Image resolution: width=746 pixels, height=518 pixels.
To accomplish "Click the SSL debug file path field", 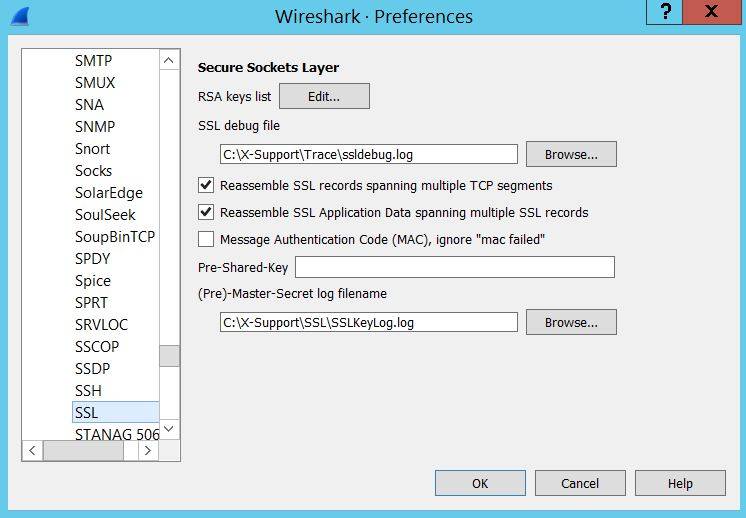I will coord(369,155).
